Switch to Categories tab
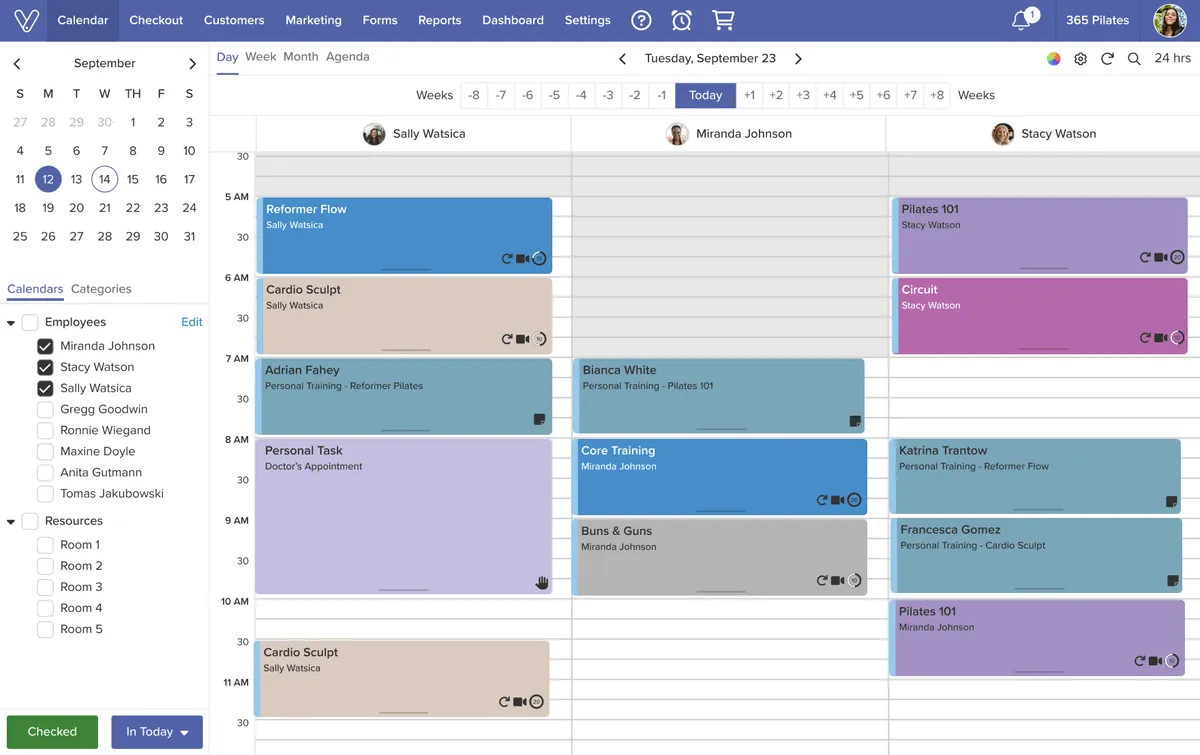Image resolution: width=1200 pixels, height=755 pixels. (x=101, y=289)
